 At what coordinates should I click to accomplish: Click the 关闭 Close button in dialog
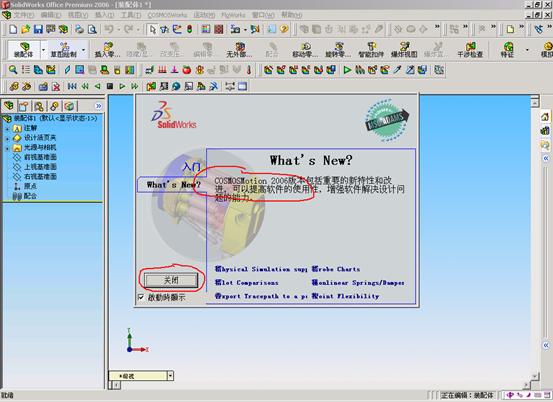pos(171,280)
